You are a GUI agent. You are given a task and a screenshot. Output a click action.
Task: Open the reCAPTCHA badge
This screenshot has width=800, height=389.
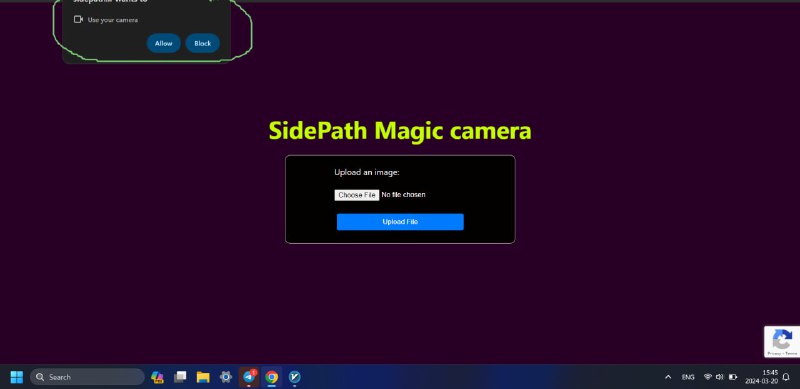[782, 342]
